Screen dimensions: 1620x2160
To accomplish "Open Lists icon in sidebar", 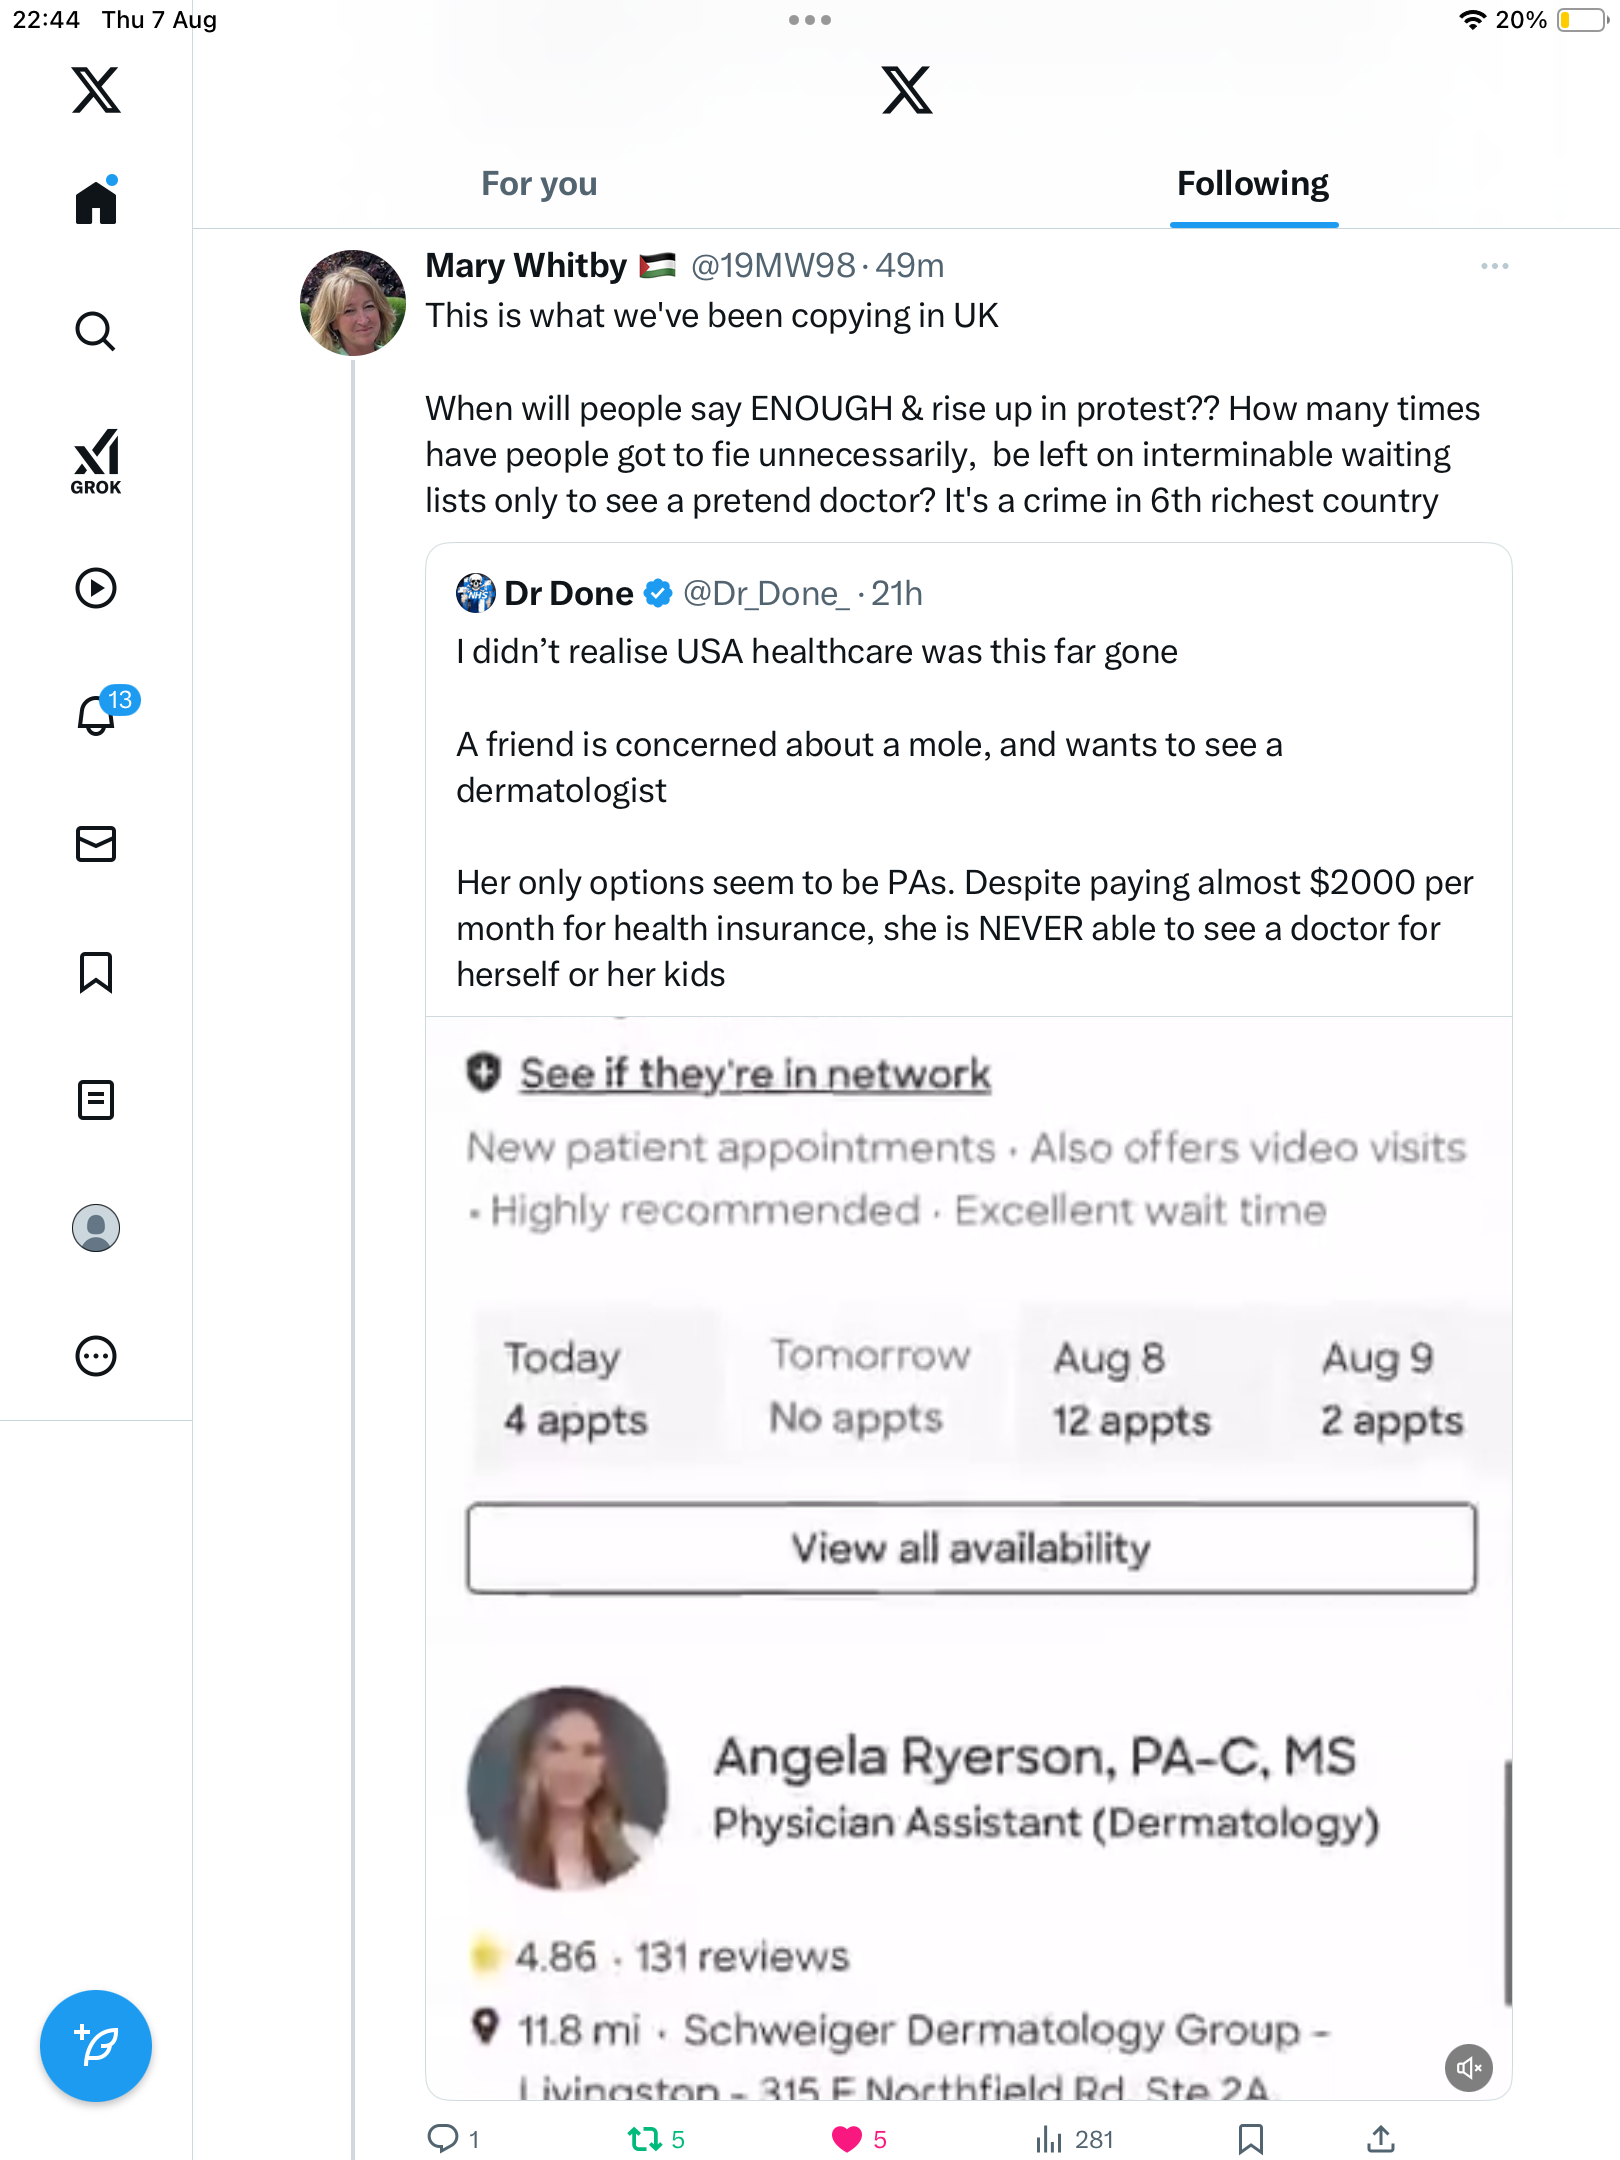I will pos(96,1100).
